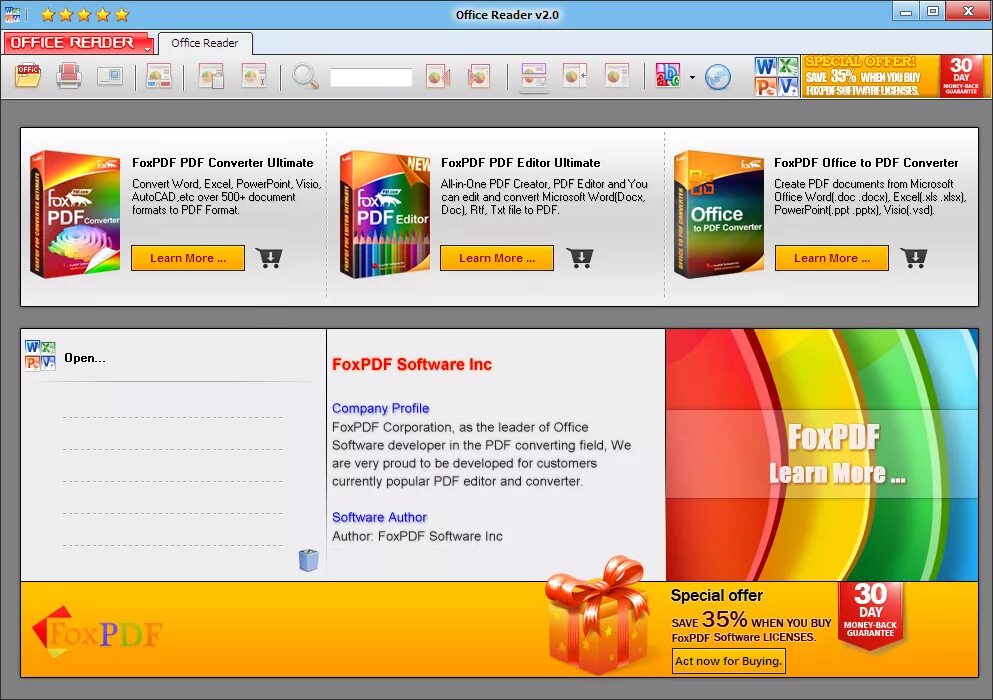Go to next page with right-arrow icon
Viewport: 993px width, 700px height.
tap(479, 76)
